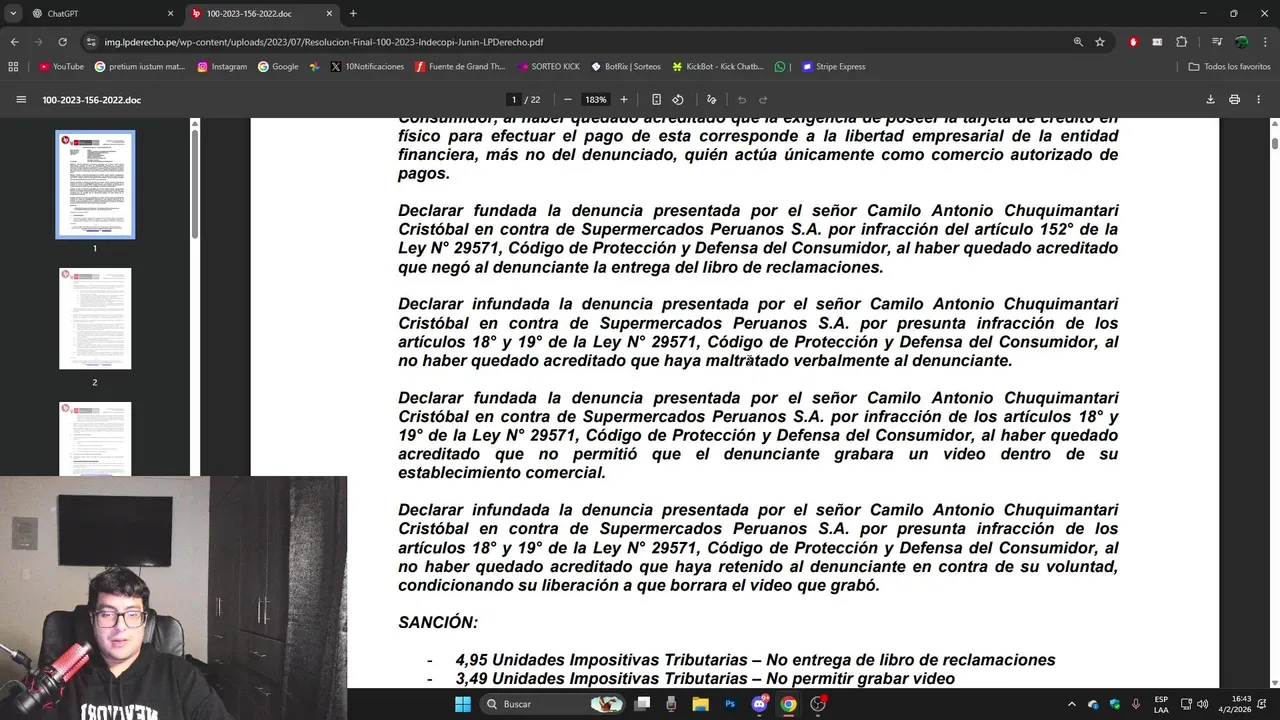
Task: Click the address bar URL
Action: (324, 42)
